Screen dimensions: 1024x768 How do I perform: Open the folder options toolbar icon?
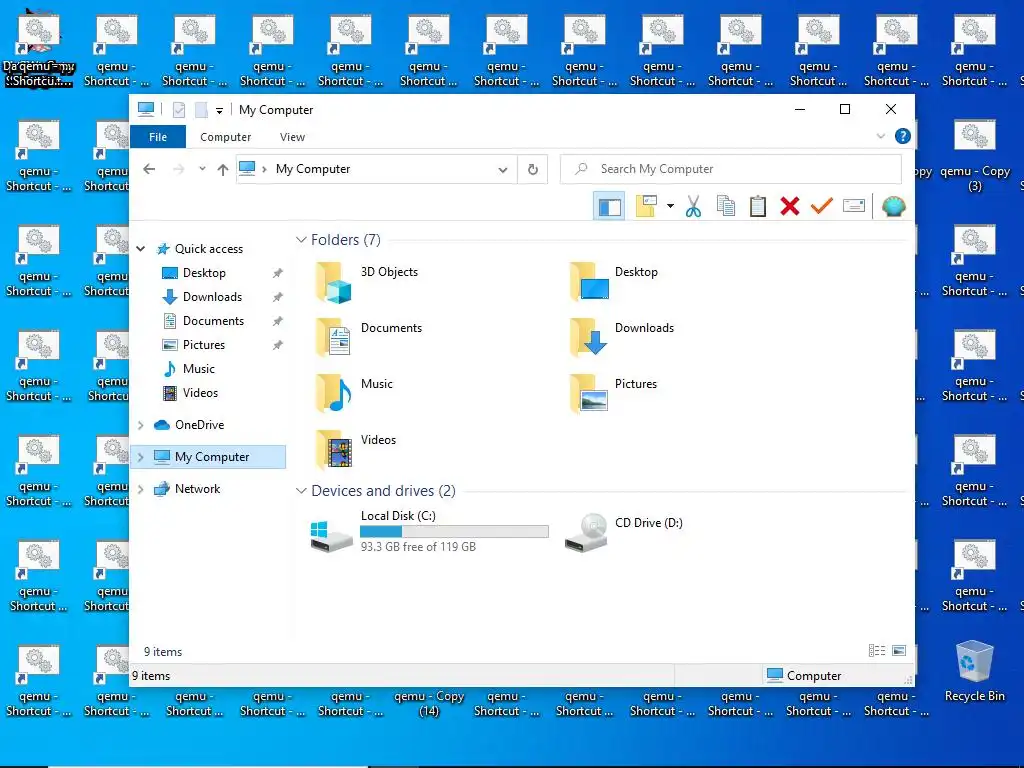tap(647, 206)
